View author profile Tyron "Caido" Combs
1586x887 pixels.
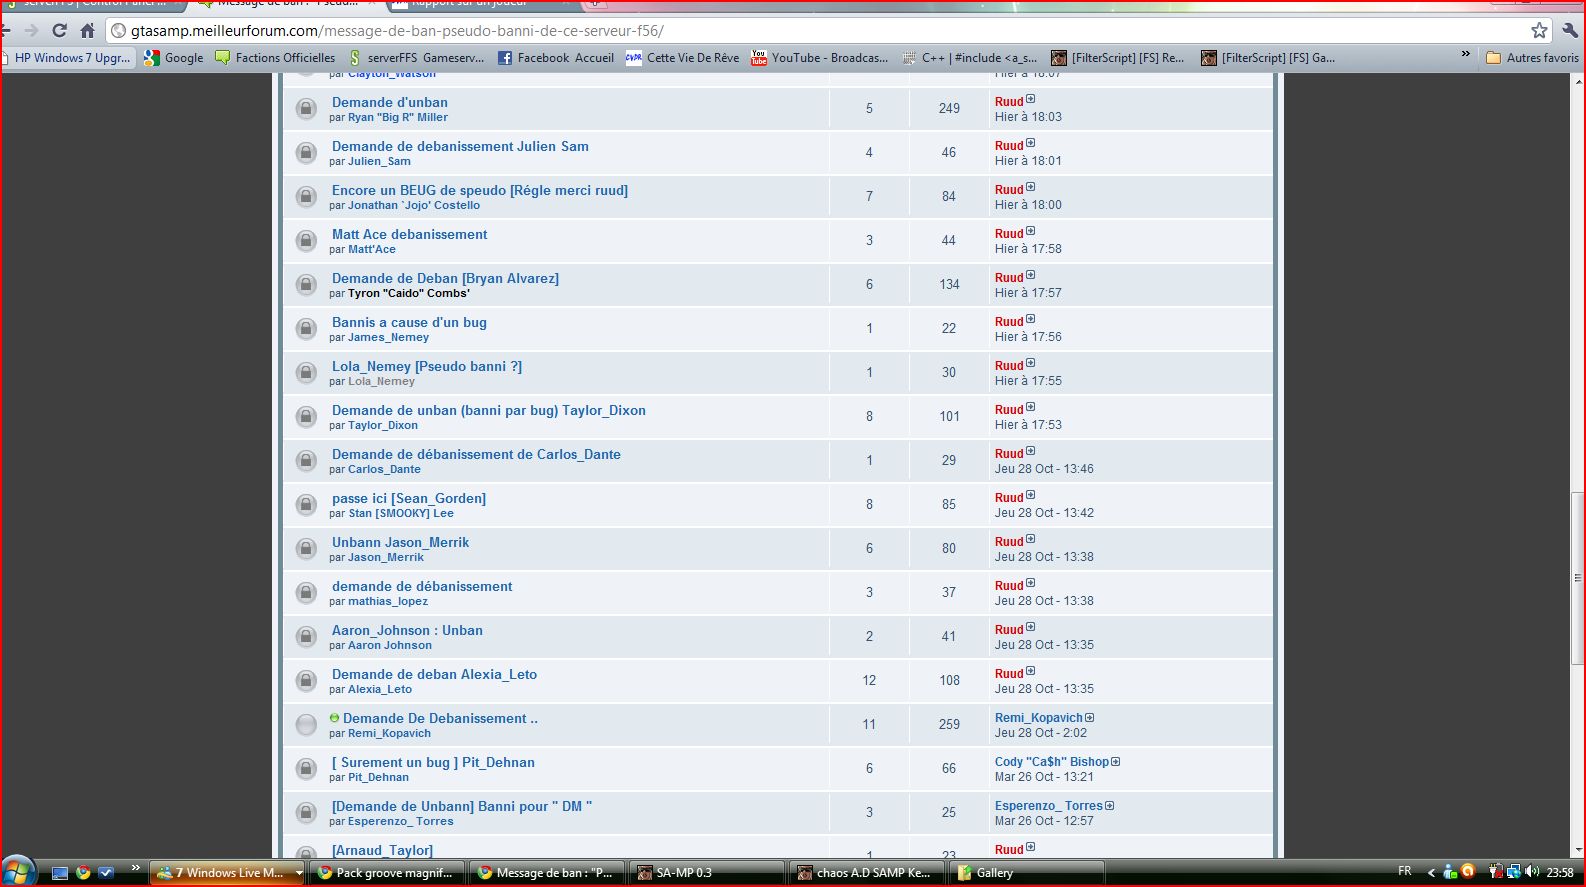(x=409, y=293)
